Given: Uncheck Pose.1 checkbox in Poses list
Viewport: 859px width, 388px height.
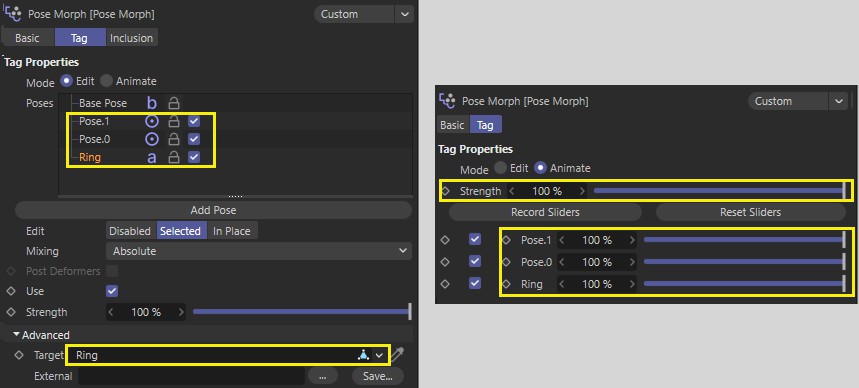Looking at the screenshot, I should point(194,121).
